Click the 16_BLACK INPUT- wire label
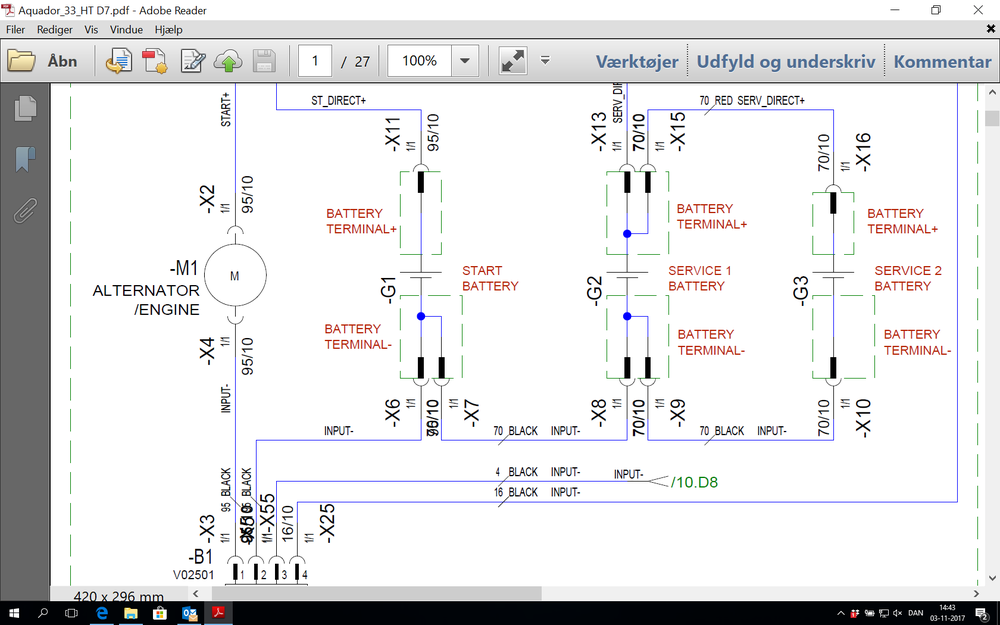The height and width of the screenshot is (625, 1000). 538,492
